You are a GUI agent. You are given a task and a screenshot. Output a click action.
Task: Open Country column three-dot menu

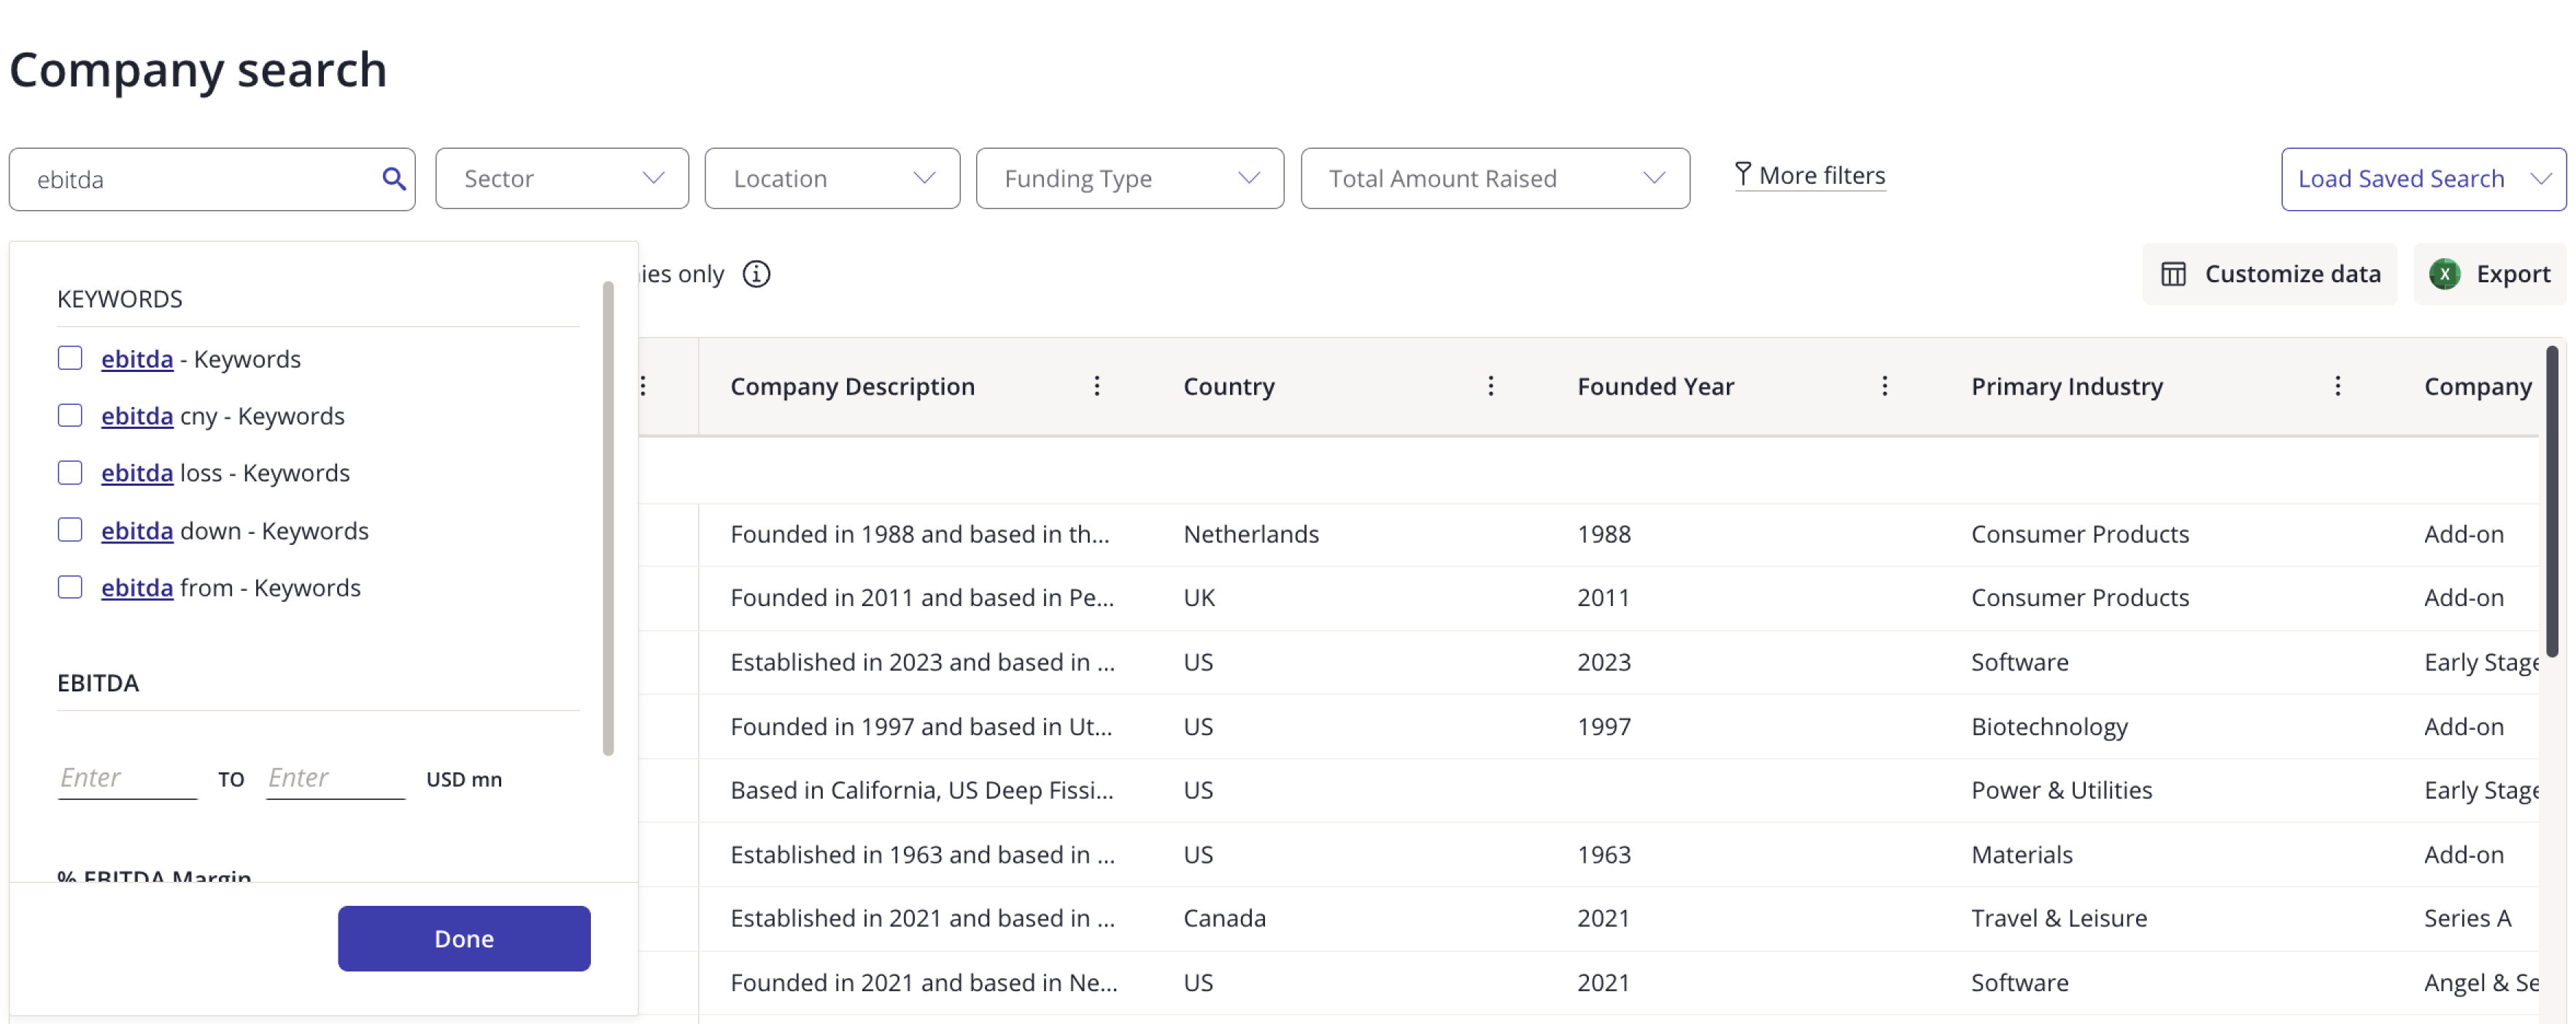pos(1490,386)
